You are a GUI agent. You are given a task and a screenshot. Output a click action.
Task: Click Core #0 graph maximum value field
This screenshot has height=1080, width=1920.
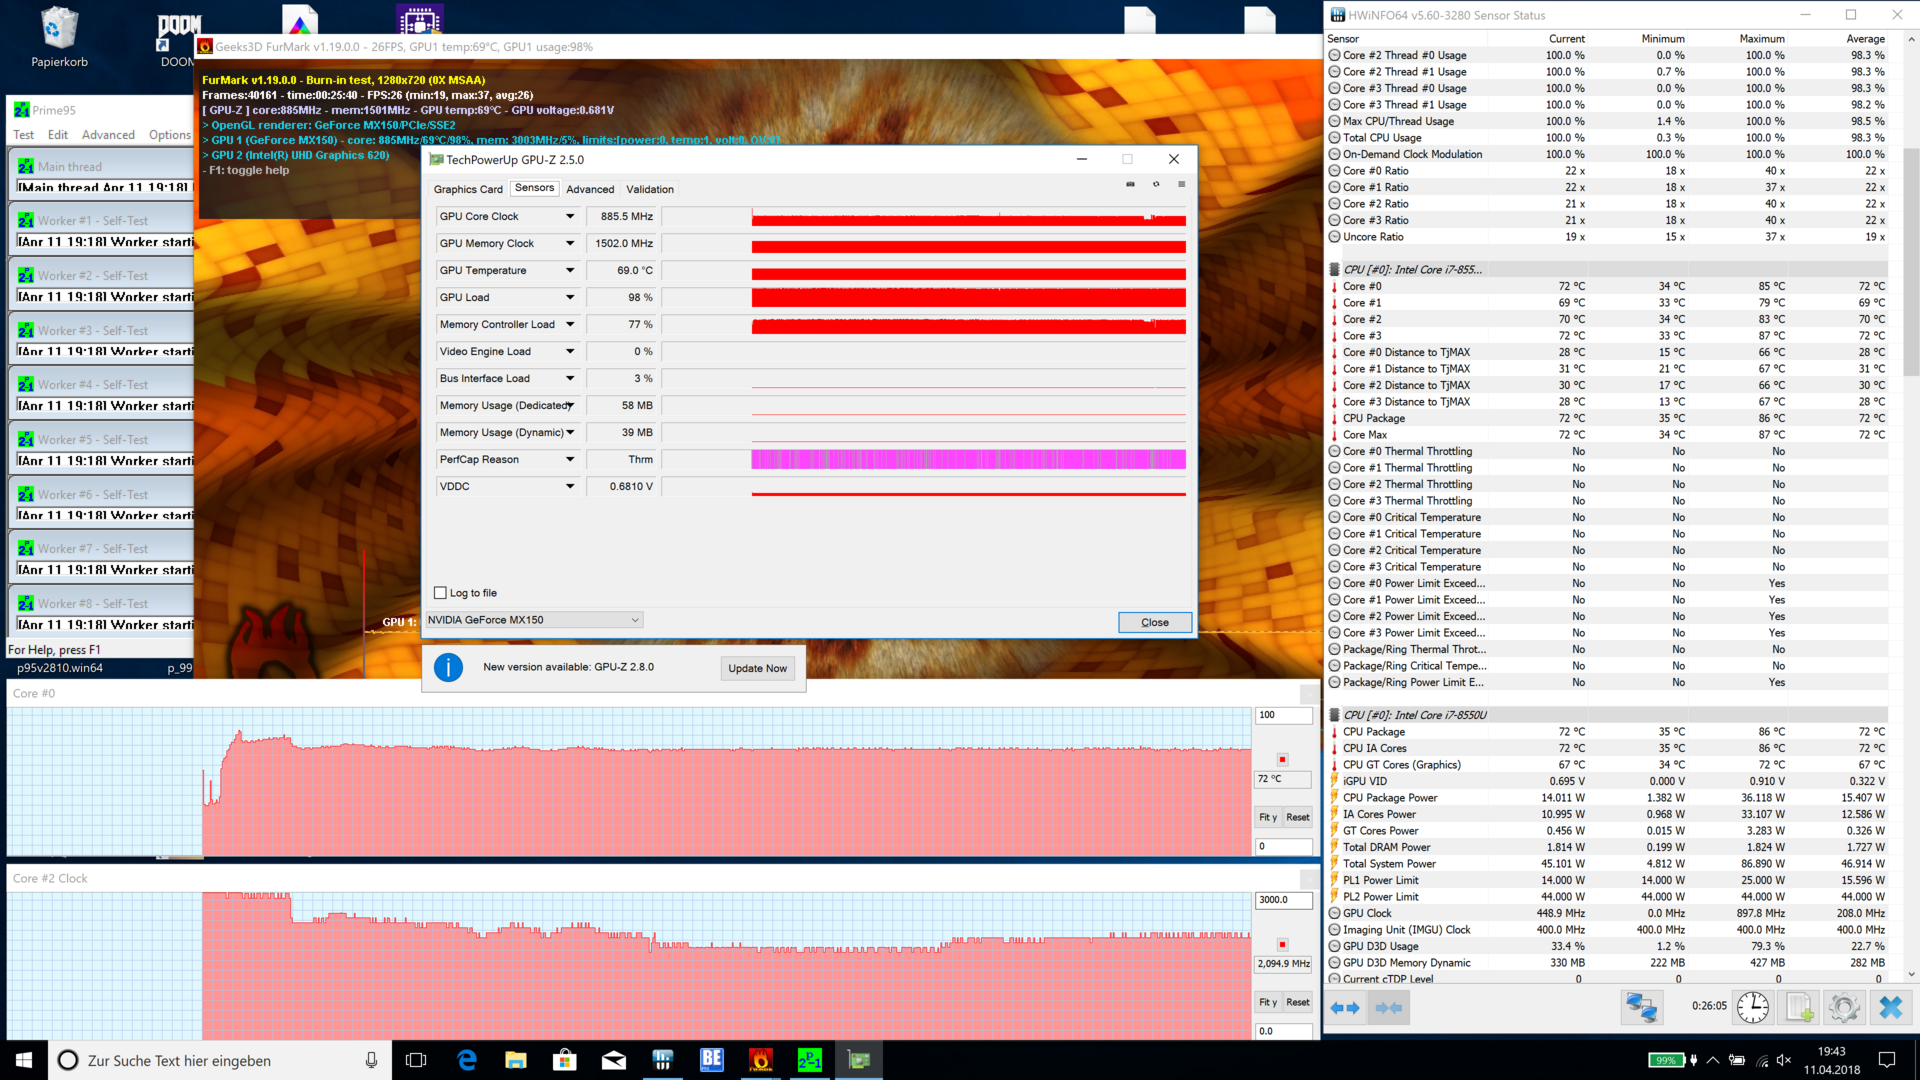(x=1283, y=715)
